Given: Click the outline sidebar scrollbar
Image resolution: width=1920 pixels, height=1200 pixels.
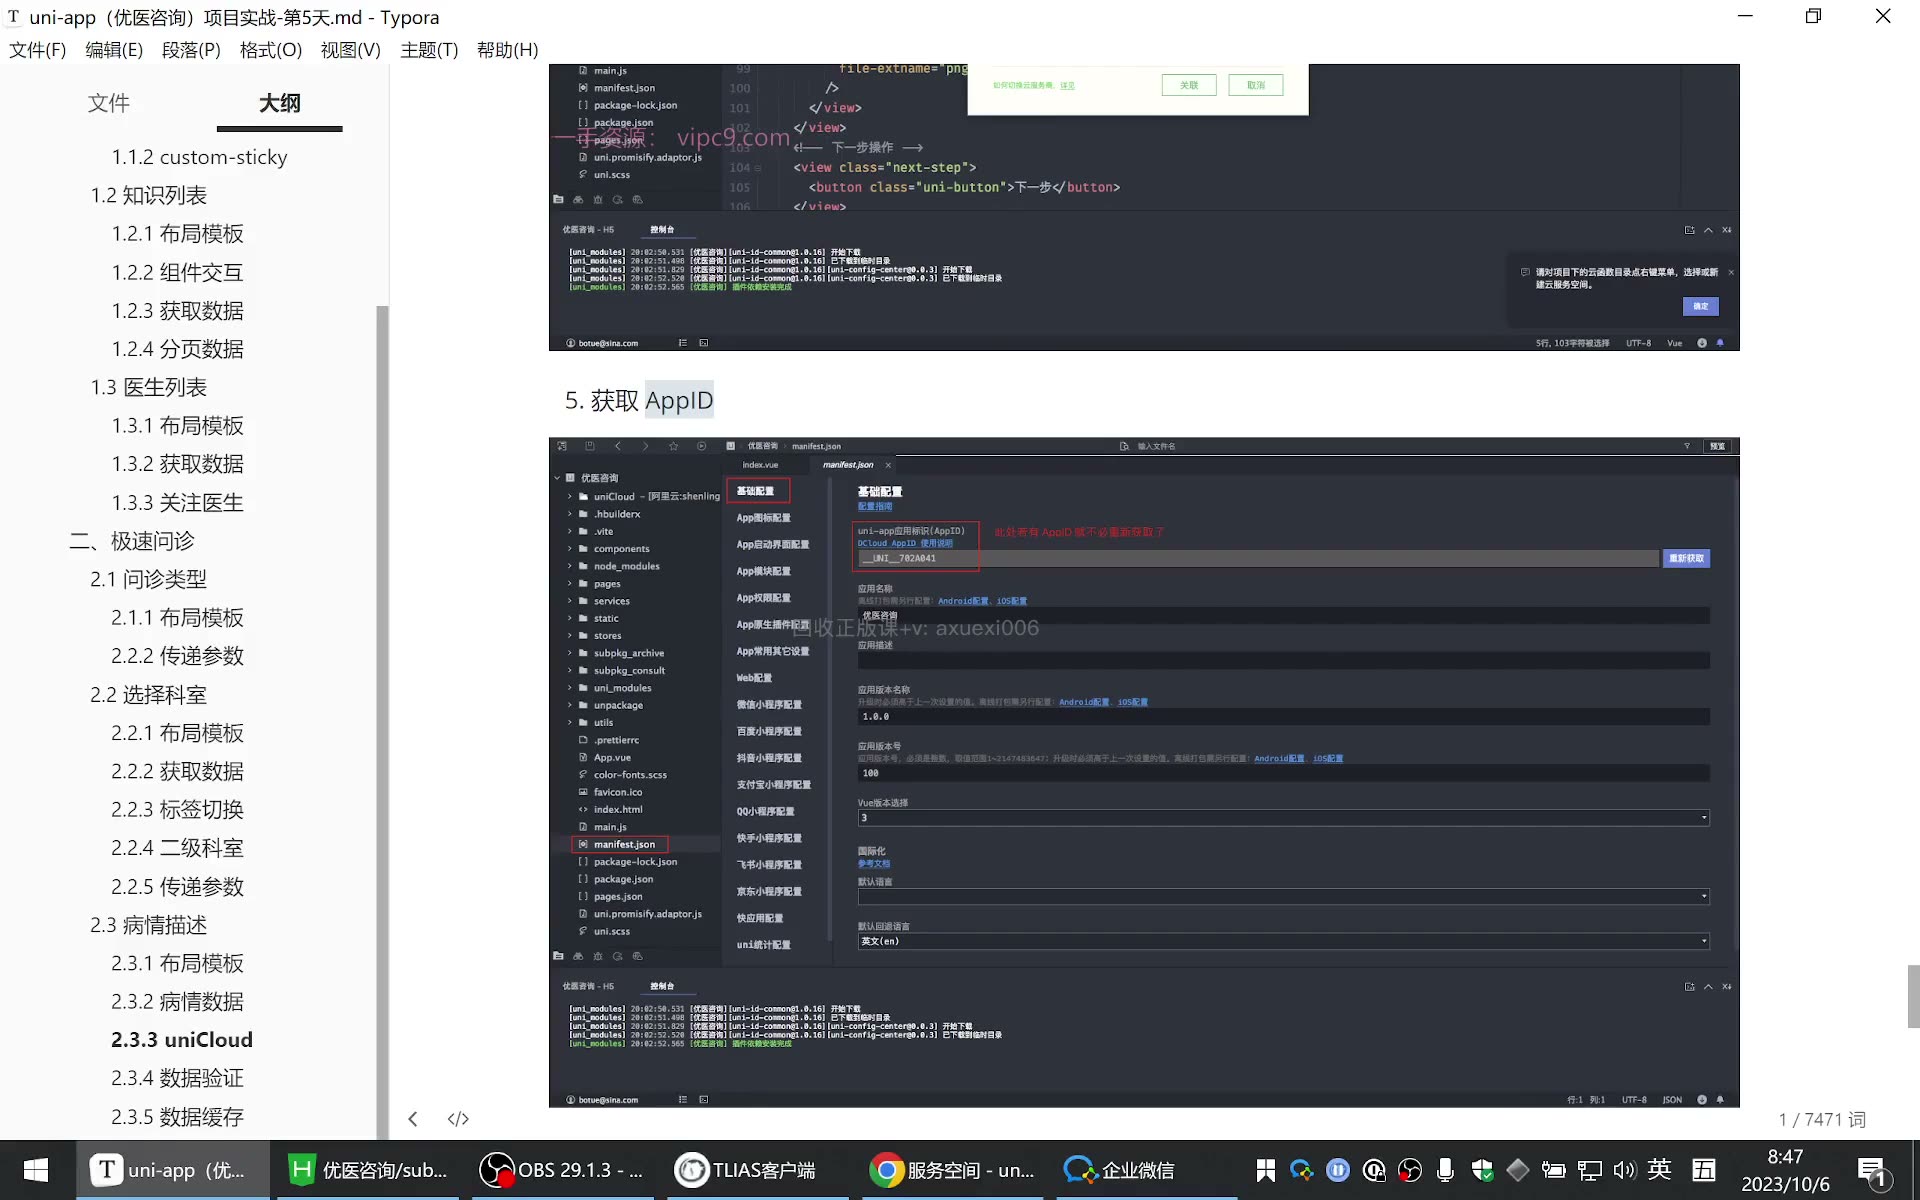Looking at the screenshot, I should tap(381, 720).
